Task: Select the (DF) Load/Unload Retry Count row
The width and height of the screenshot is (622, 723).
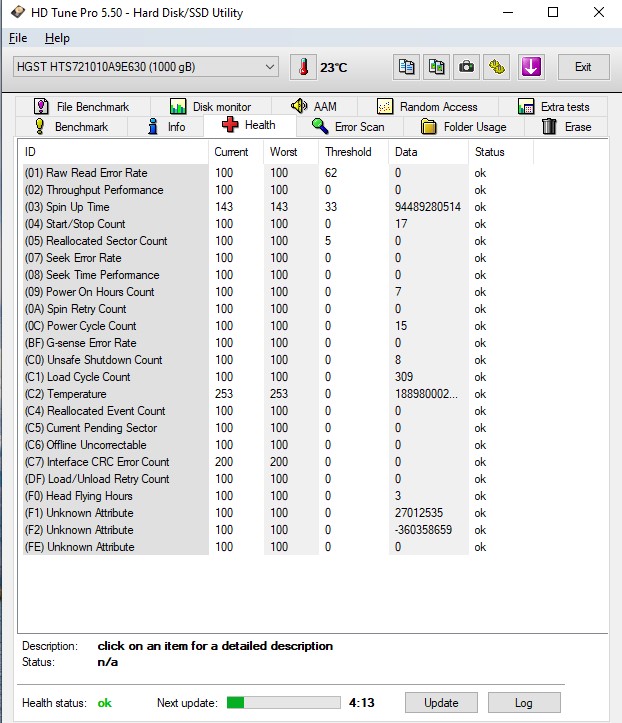Action: [x=278, y=479]
